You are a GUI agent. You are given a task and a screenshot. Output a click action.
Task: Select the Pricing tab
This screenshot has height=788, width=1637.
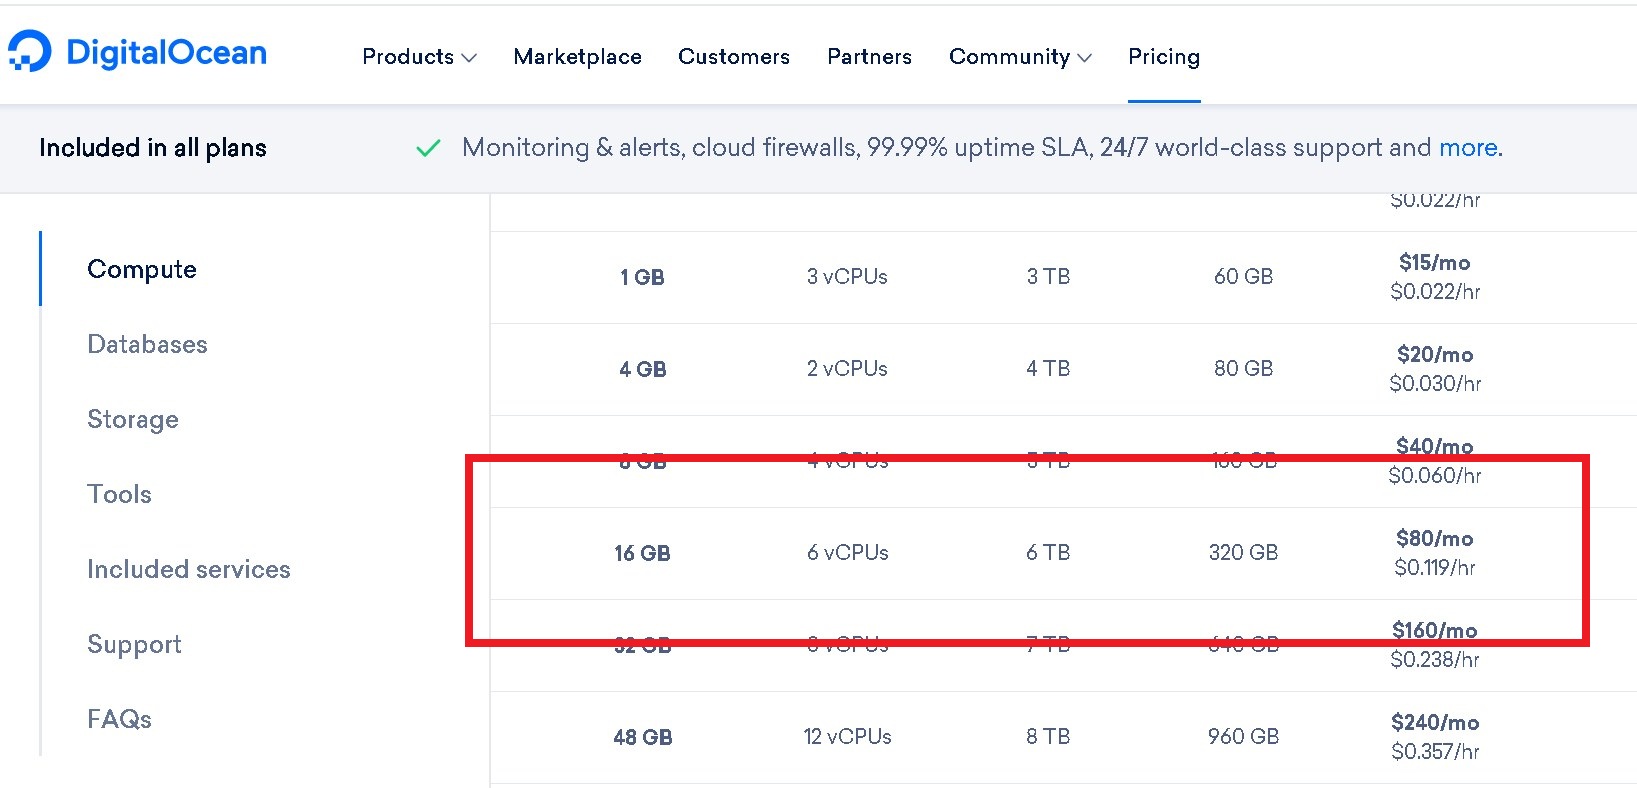[1164, 57]
